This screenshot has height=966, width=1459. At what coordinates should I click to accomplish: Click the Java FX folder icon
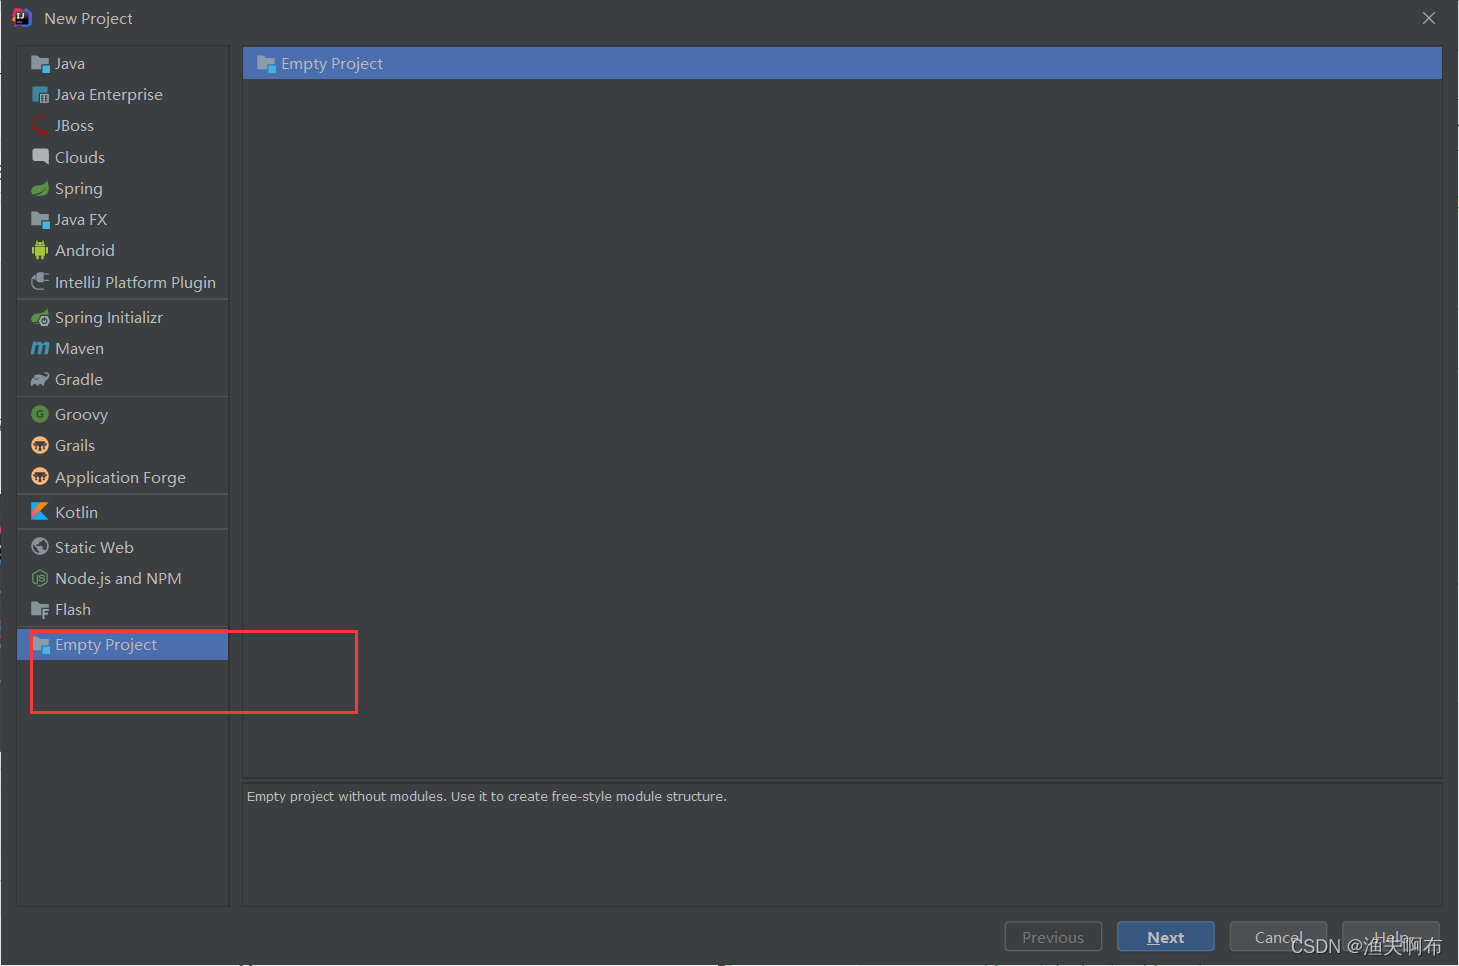(x=40, y=220)
